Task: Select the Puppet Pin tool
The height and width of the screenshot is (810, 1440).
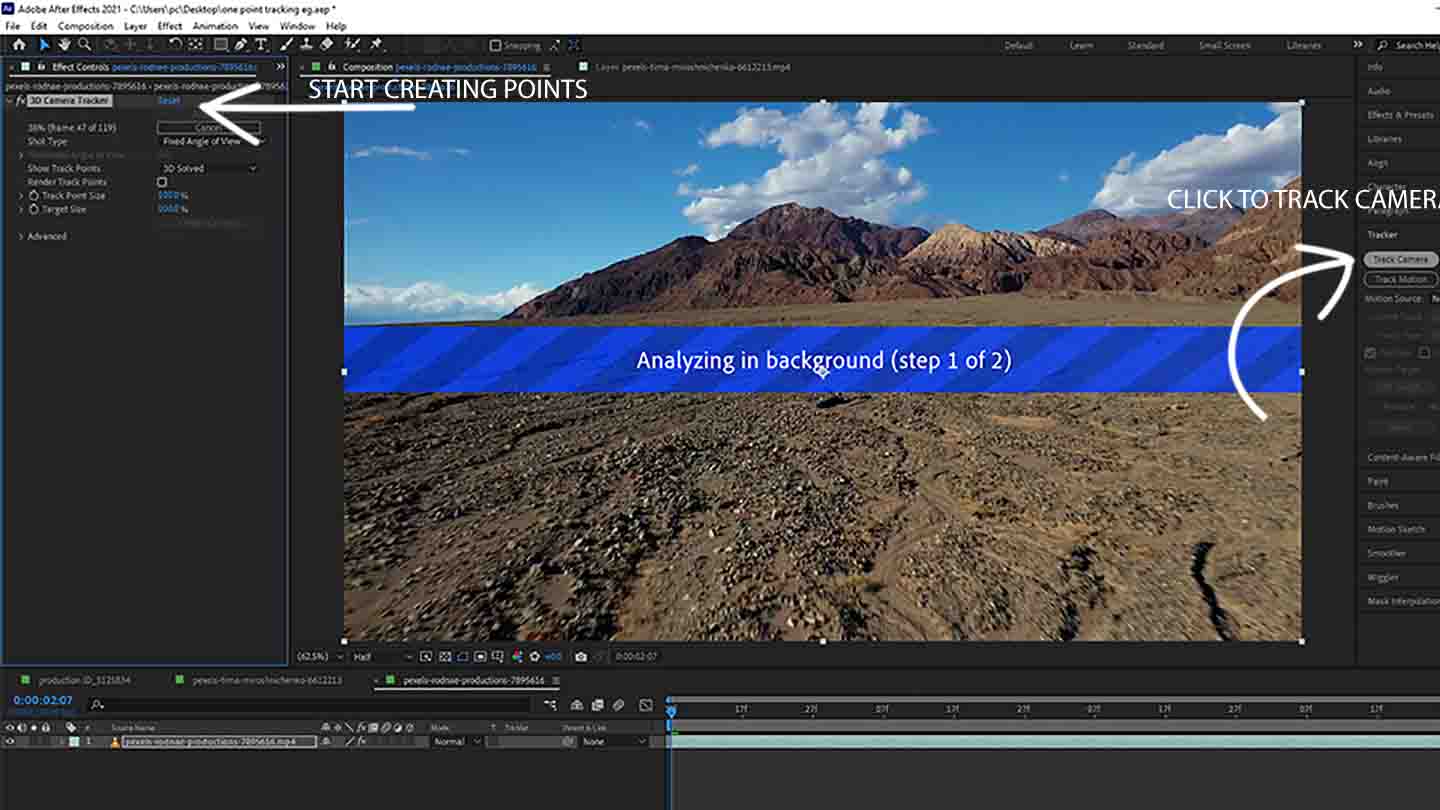Action: point(375,44)
